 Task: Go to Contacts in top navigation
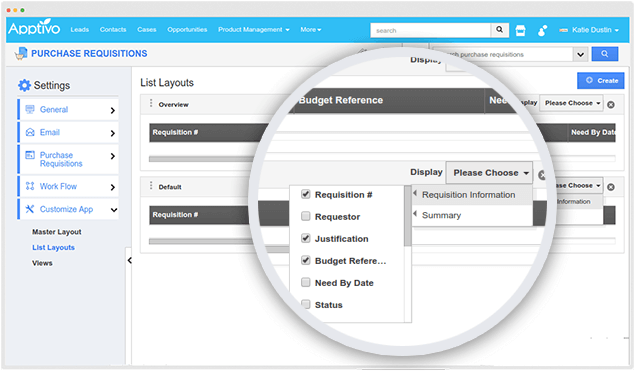coord(113,30)
